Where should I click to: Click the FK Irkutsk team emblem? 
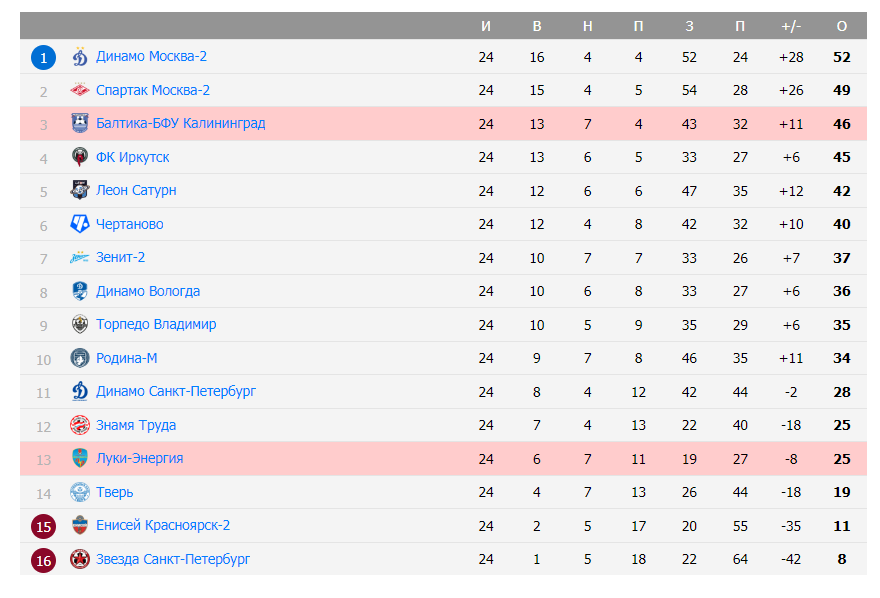coord(80,157)
